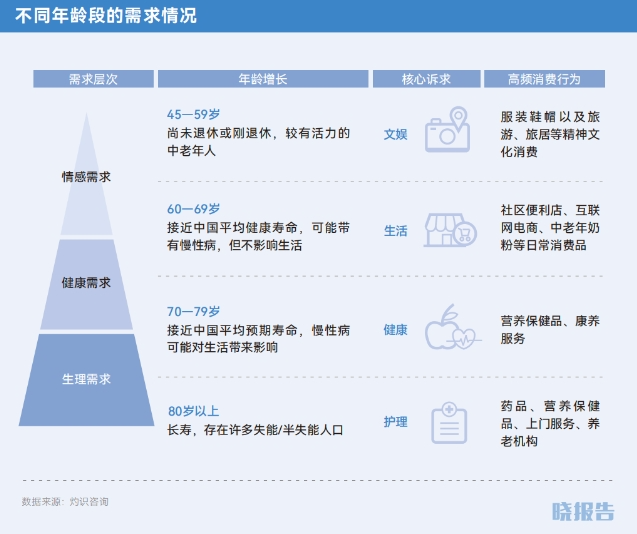Select the 需求层次 column header
This screenshot has width=637, height=534.
click(93, 79)
